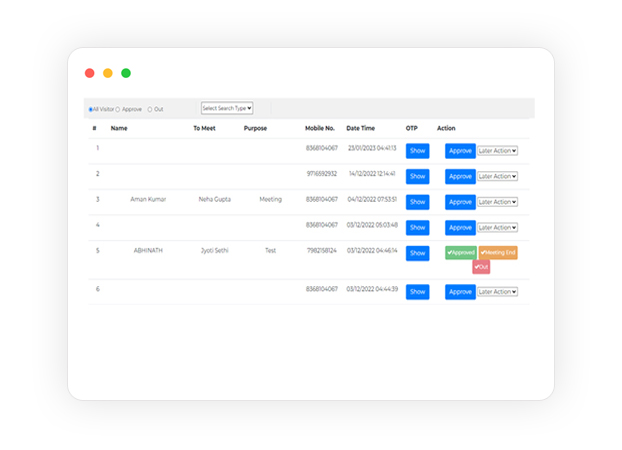Select the Out filter radio button
The height and width of the screenshot is (450, 622).
coord(150,110)
